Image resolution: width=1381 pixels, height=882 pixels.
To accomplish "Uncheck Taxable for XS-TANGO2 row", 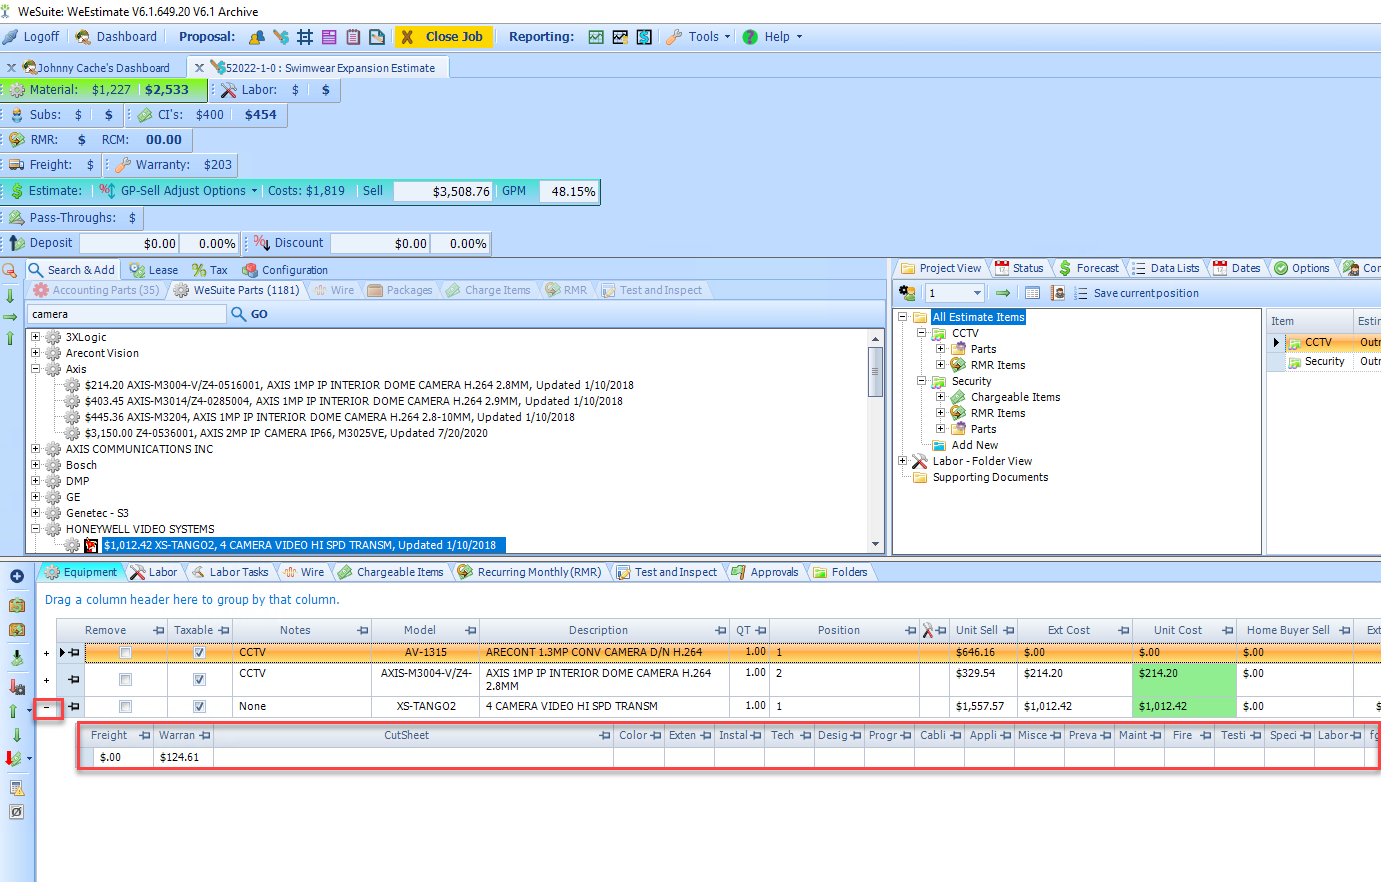I will click(199, 706).
